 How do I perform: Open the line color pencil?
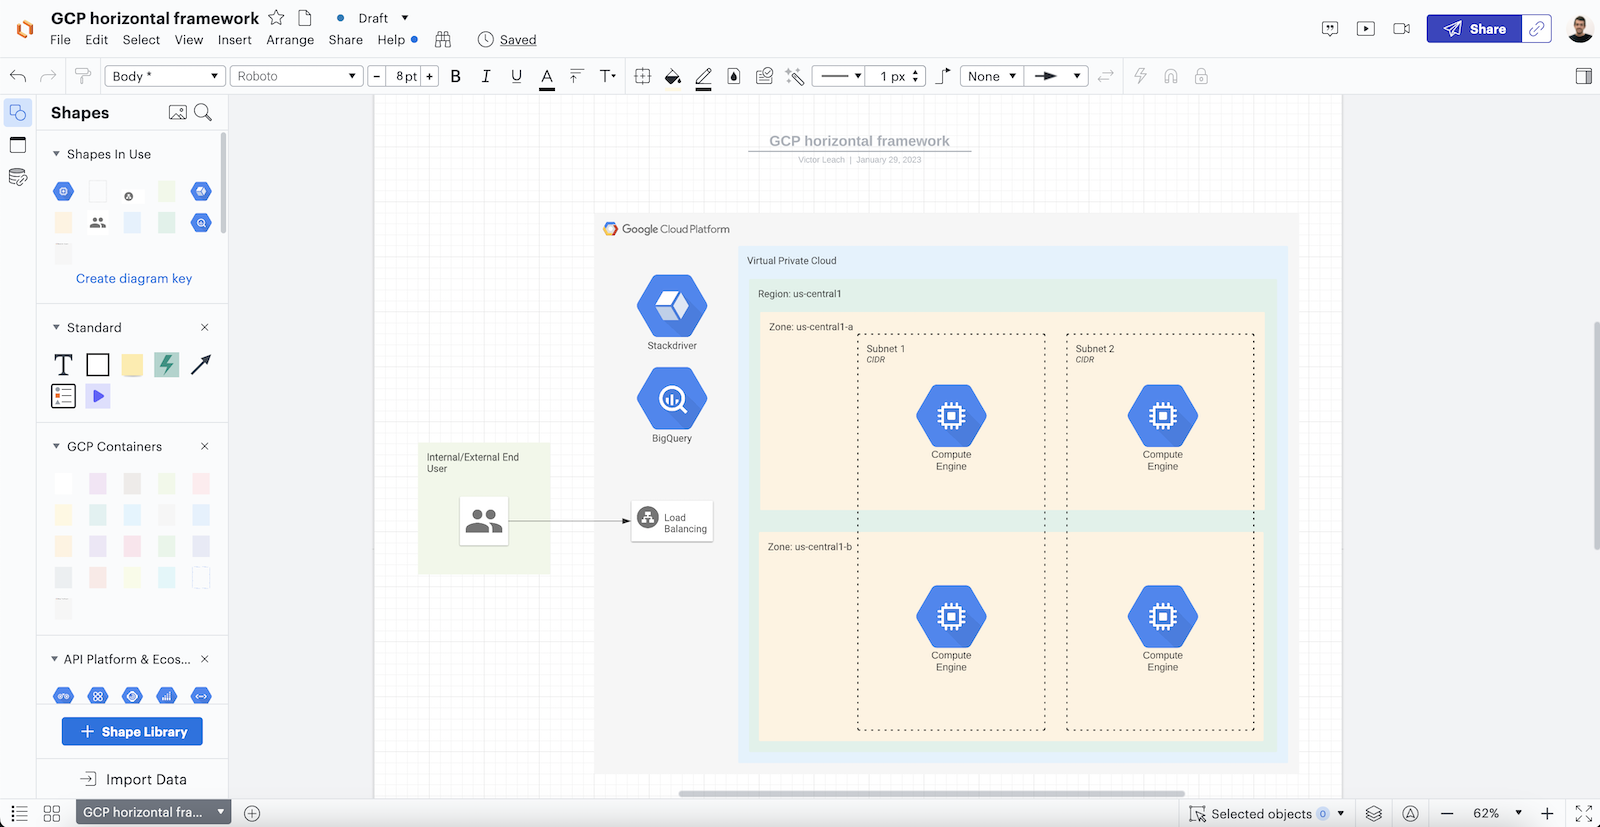(x=703, y=77)
